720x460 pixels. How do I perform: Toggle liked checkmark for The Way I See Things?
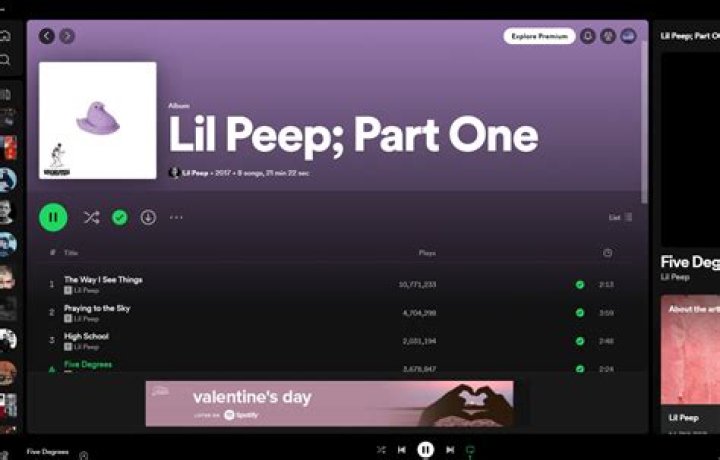[580, 285]
